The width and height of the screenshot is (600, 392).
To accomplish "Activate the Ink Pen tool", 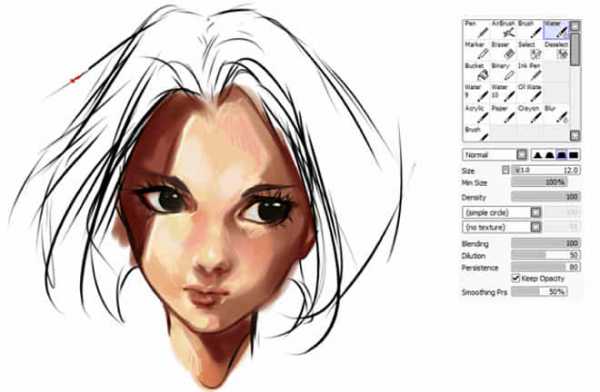I will [x=529, y=72].
